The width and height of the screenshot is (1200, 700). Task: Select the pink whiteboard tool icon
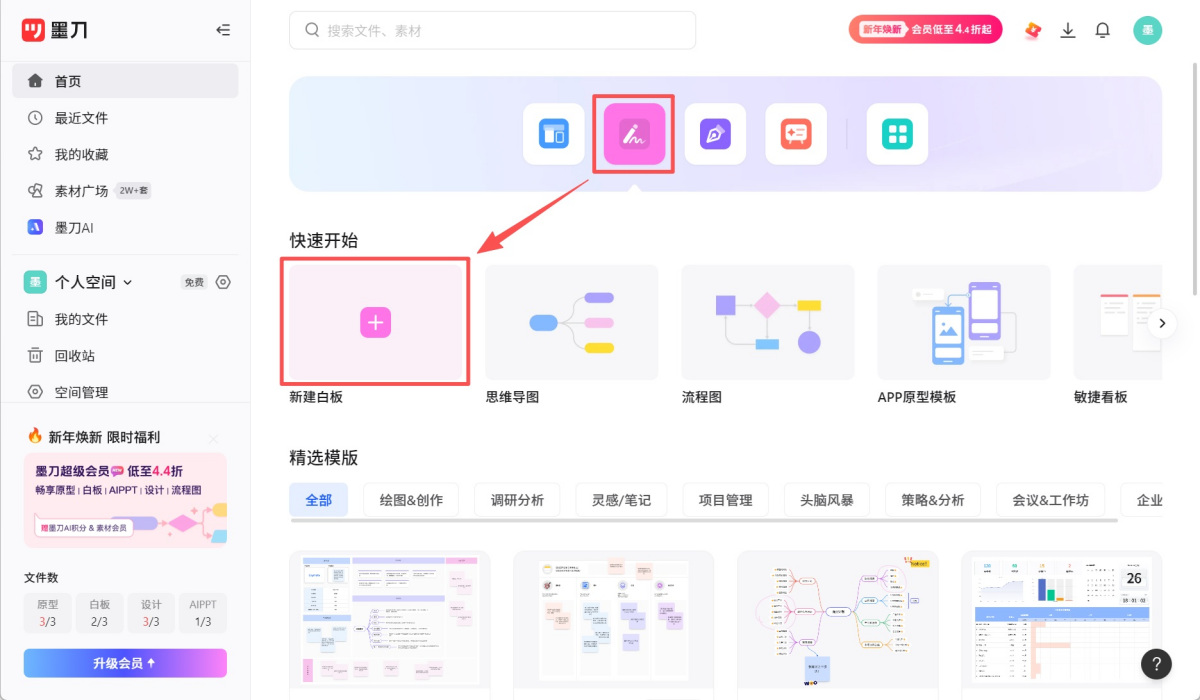coord(633,133)
